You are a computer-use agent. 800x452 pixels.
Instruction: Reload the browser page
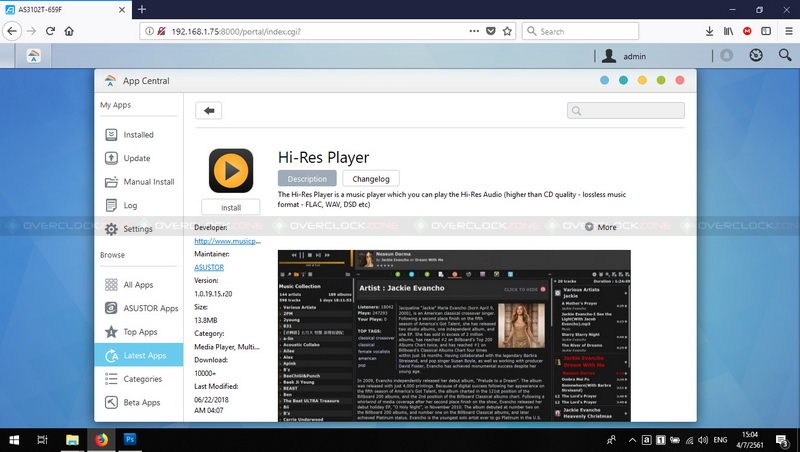50,31
